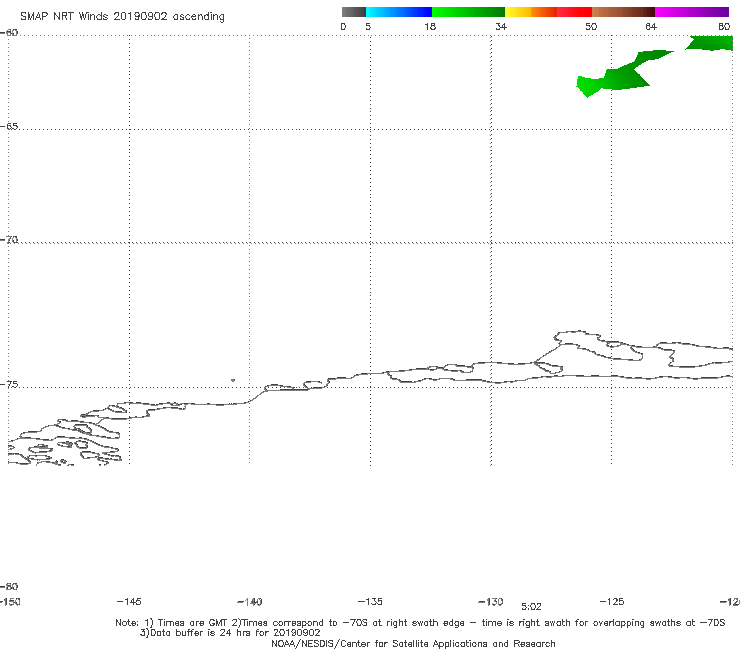Click the yellow-orange segment of the color bar
This screenshot has height=650, width=740.
pos(530,12)
